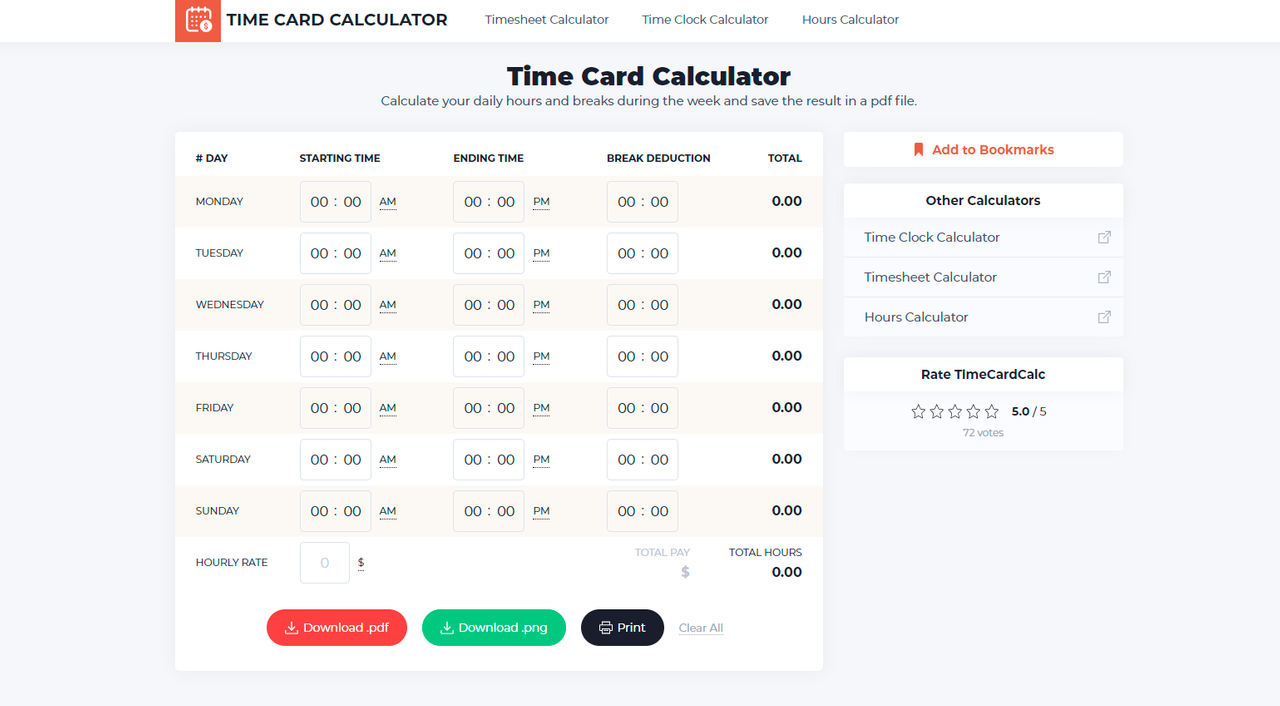Screen dimensions: 1280x706
Task: Click the printer icon on the Print button
Action: tap(605, 627)
